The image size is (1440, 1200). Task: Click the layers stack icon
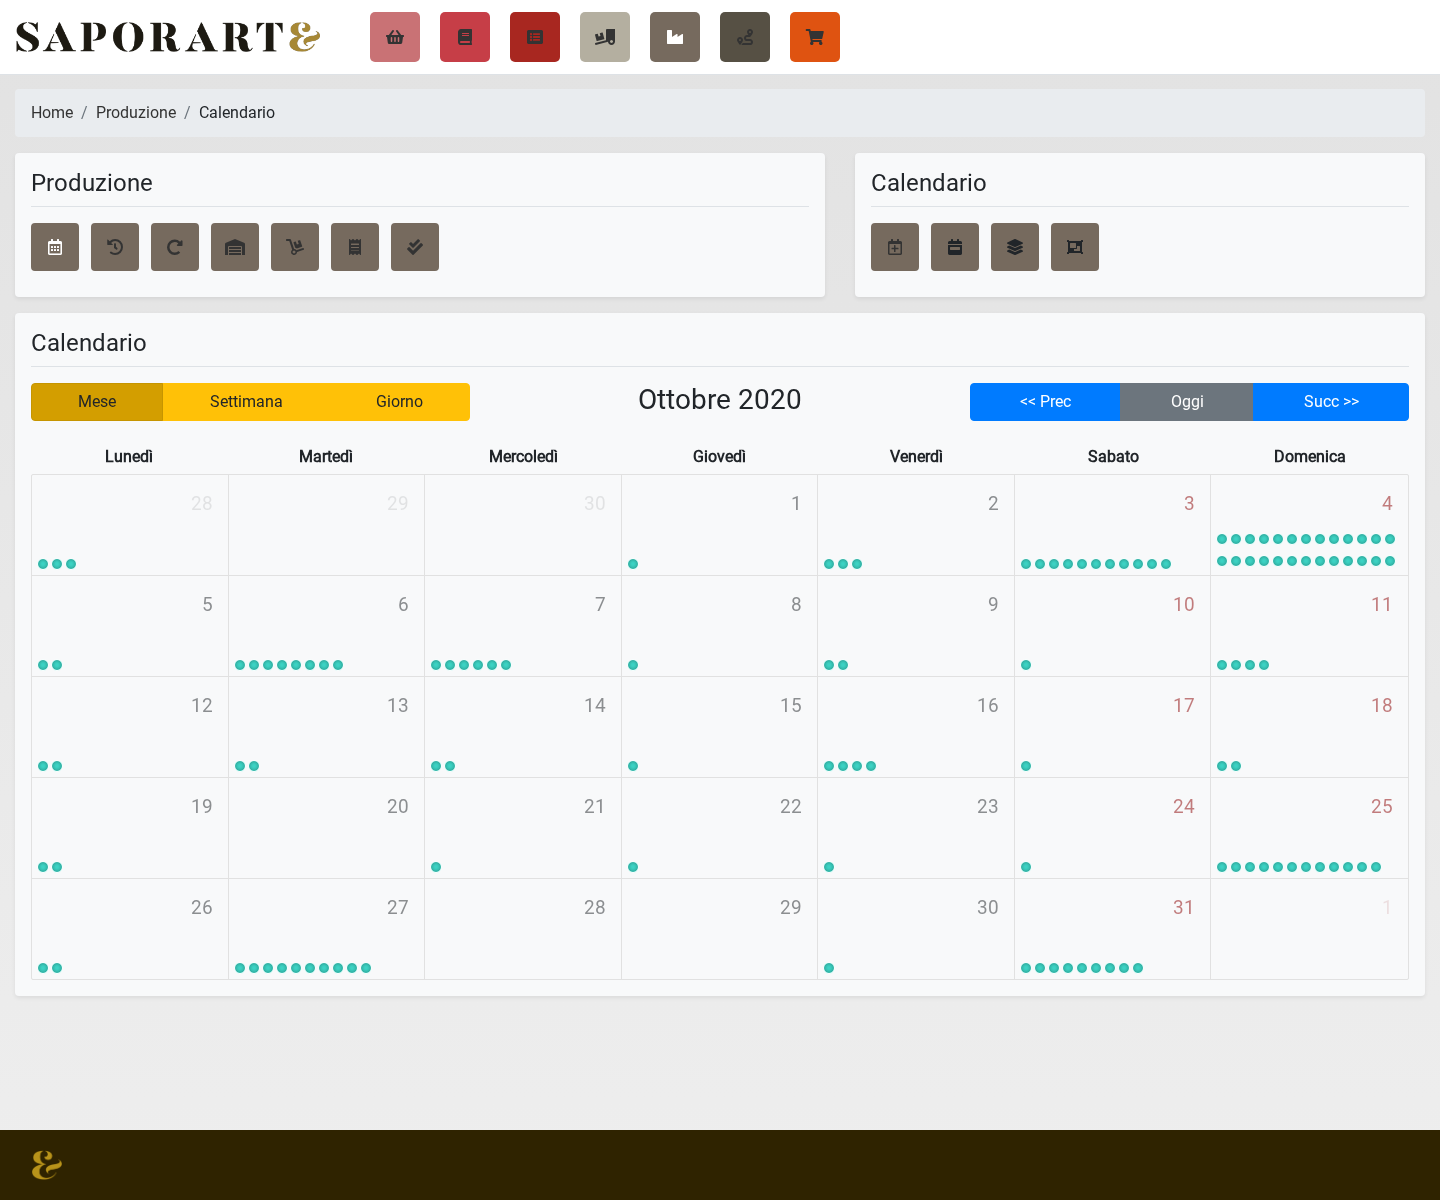pos(1015,247)
